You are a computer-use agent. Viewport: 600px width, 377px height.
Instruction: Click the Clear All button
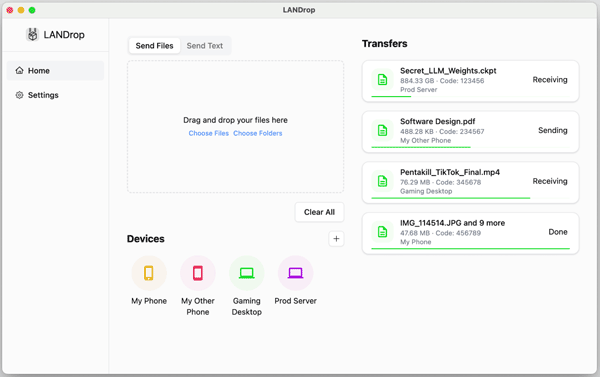click(319, 212)
